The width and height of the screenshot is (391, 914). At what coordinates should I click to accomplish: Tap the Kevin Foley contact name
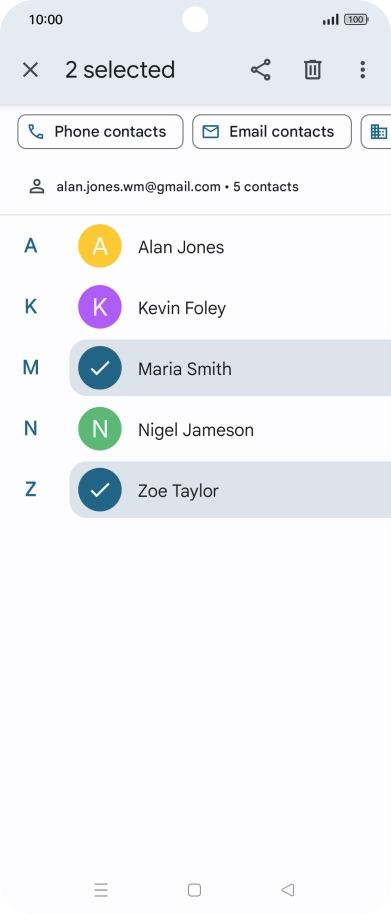(182, 308)
